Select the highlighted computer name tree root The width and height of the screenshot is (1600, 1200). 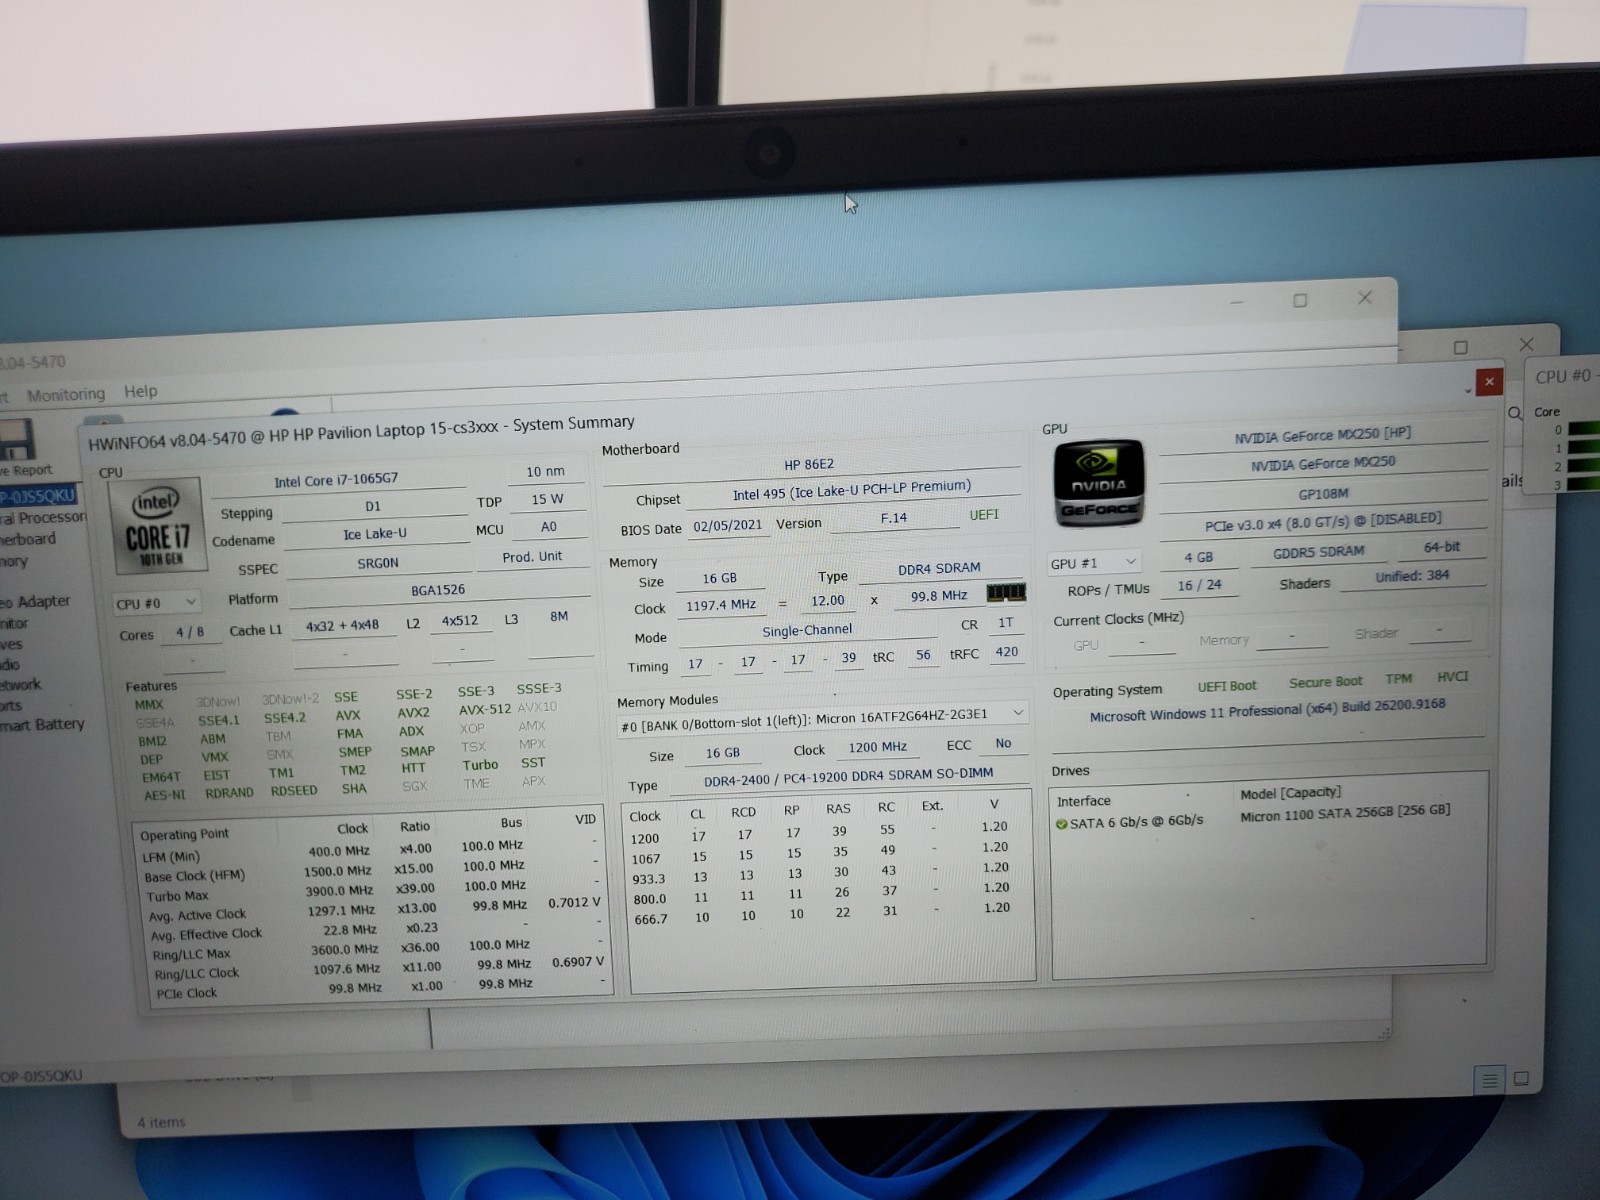tap(38, 496)
